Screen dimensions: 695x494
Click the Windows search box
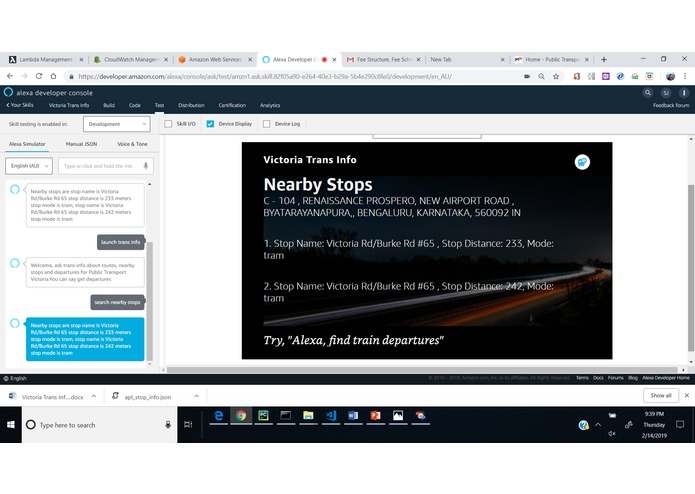pos(99,425)
